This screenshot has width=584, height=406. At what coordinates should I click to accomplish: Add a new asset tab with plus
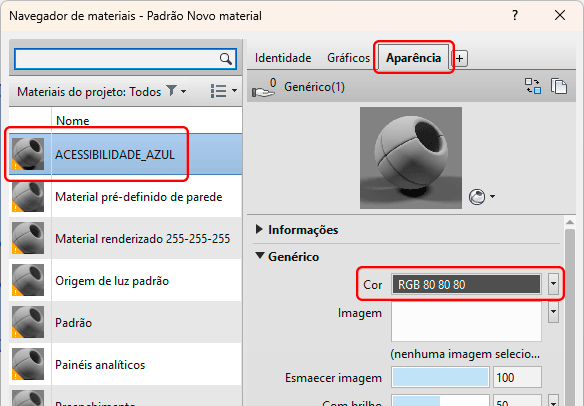click(460, 58)
